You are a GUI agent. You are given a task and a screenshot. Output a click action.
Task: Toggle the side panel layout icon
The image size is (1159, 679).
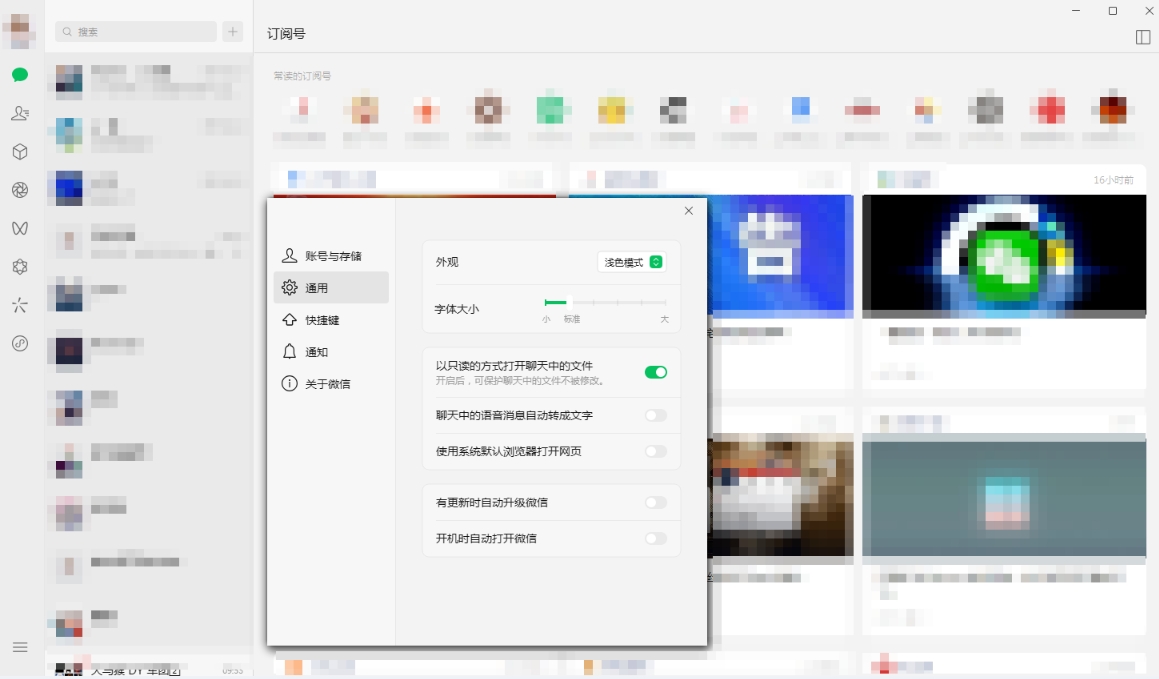1143,36
